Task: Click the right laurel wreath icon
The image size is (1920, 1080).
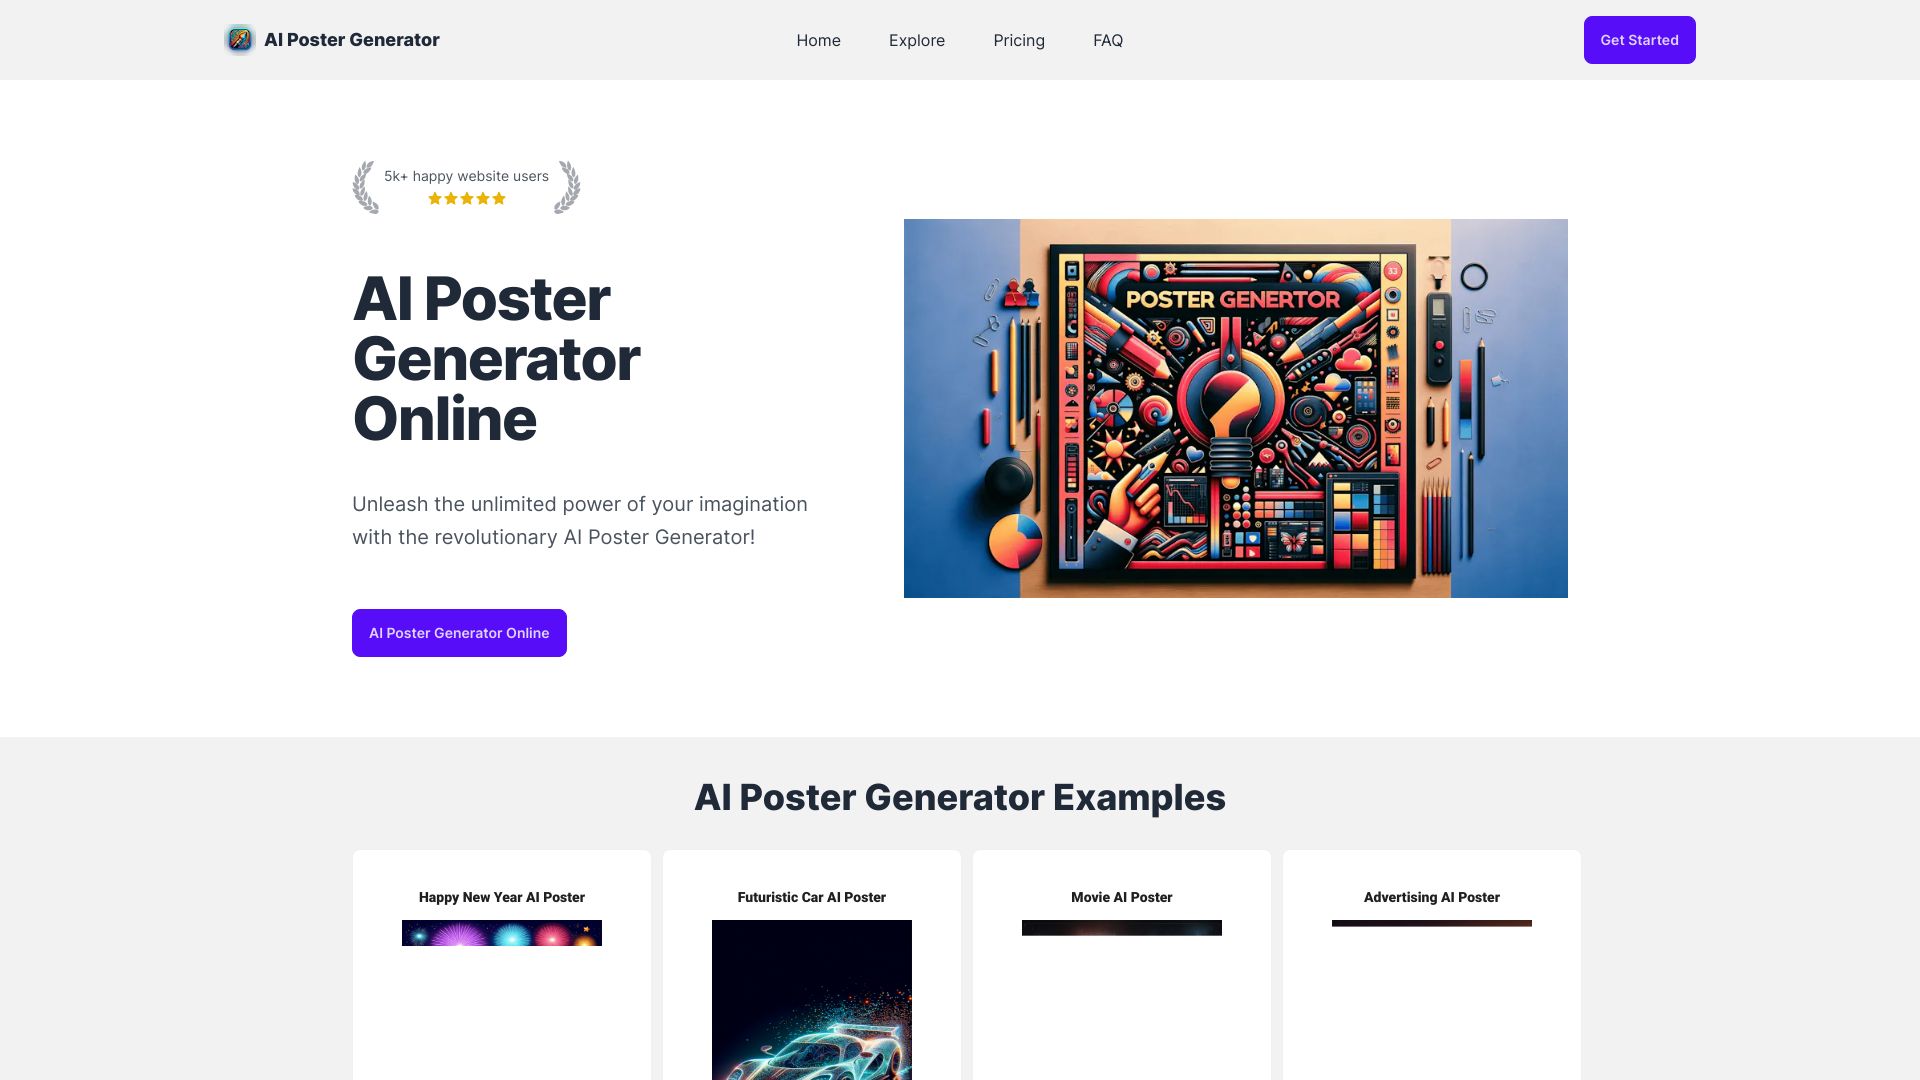Action: [566, 186]
